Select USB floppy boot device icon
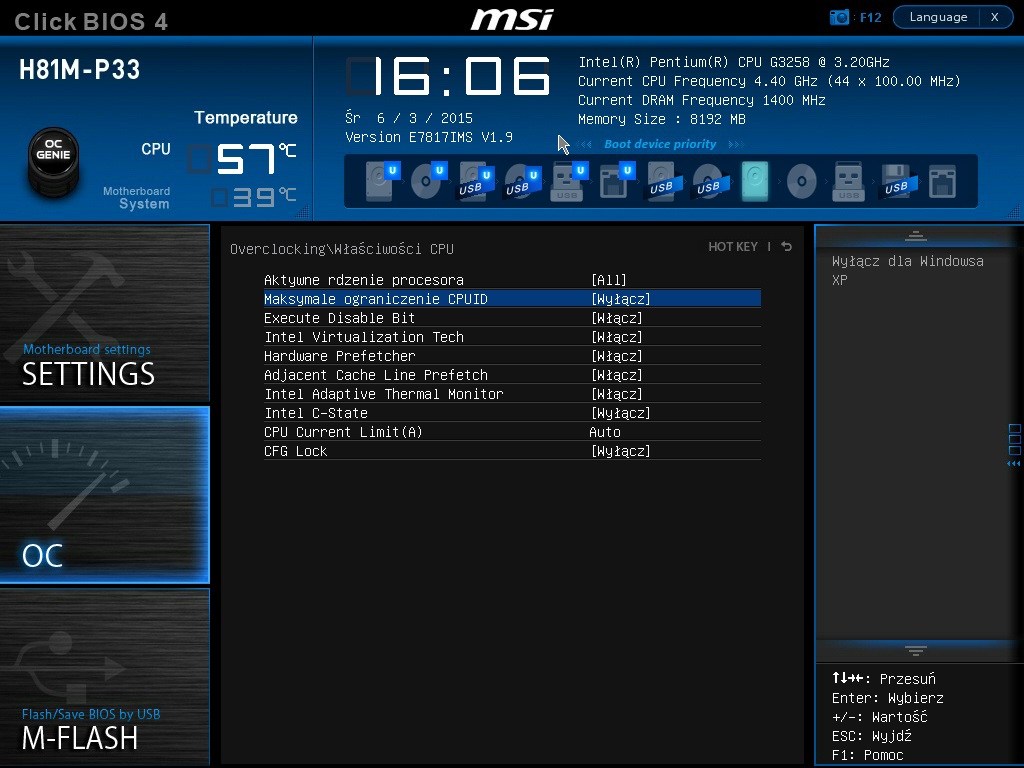 pos(898,181)
